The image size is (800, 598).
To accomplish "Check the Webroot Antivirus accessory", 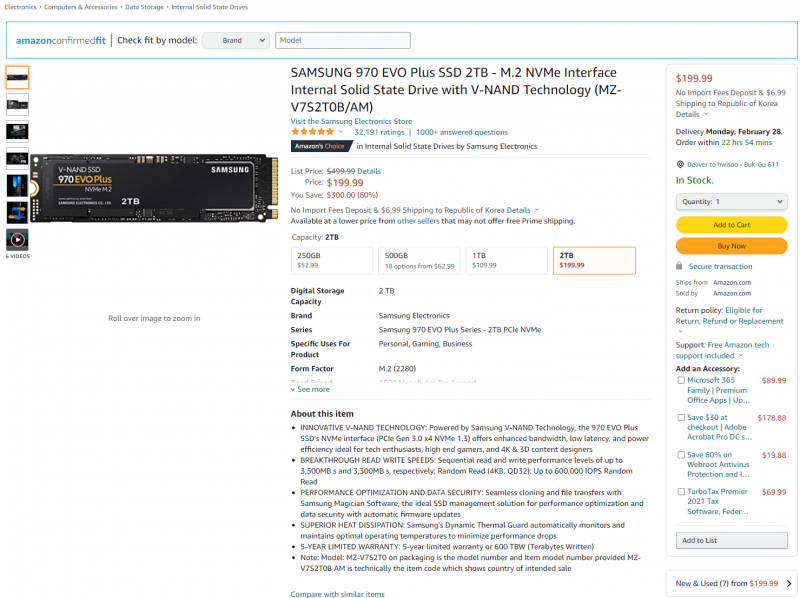I will tap(681, 455).
